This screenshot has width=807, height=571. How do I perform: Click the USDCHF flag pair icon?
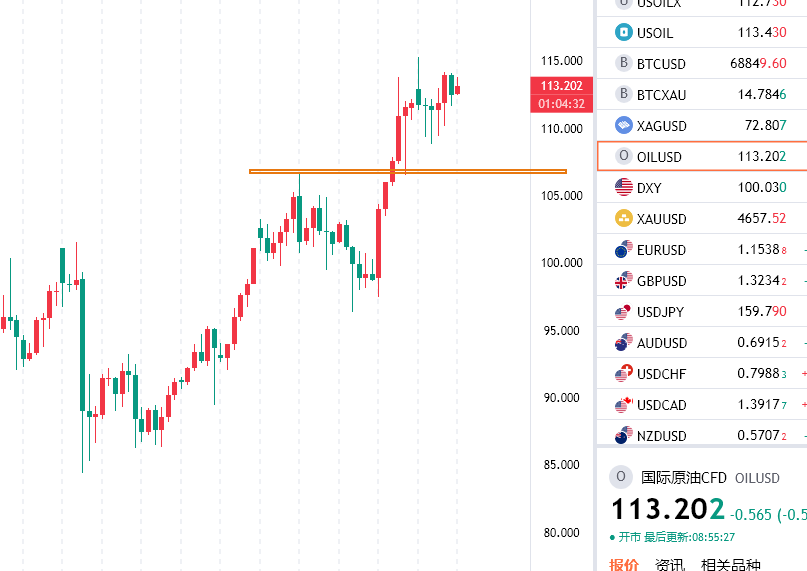click(x=624, y=373)
